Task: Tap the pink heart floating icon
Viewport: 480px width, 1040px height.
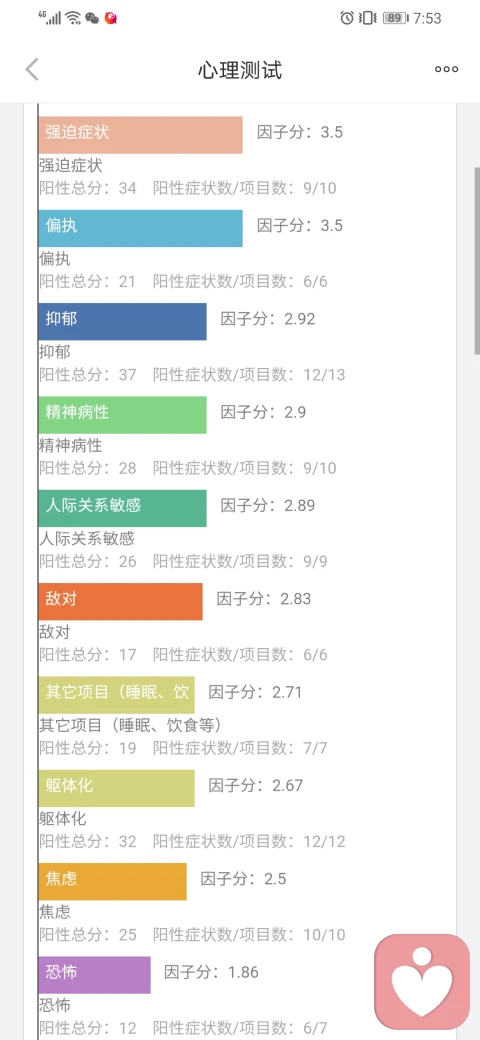Action: [422, 982]
